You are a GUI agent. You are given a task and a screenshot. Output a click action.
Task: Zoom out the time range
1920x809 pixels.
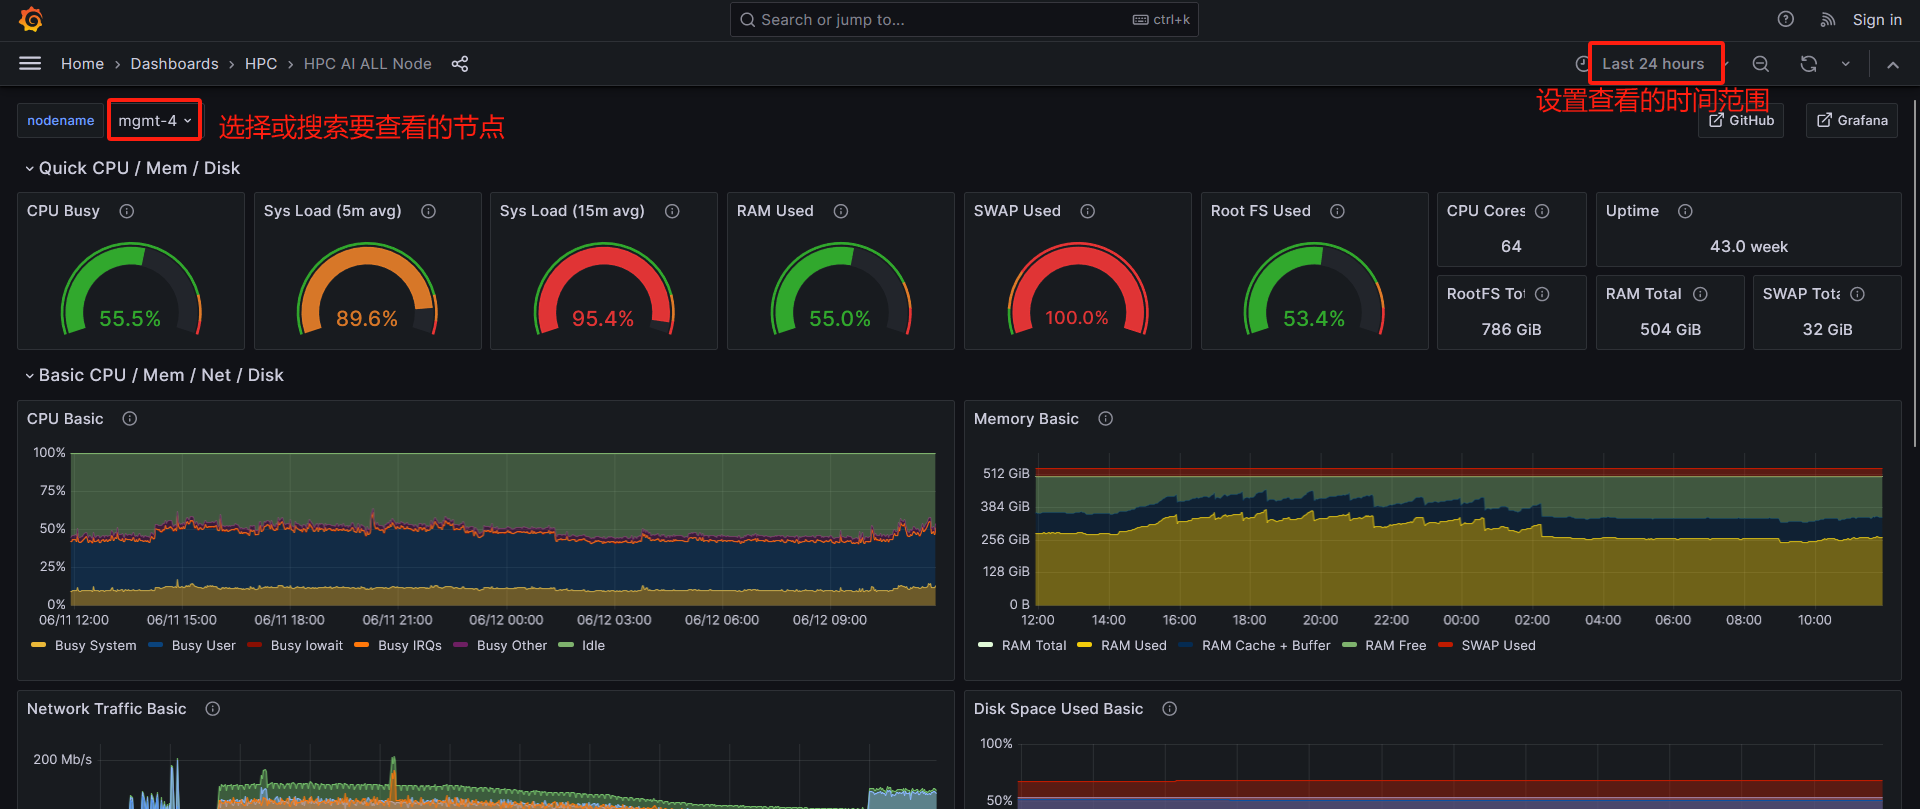pos(1761,64)
